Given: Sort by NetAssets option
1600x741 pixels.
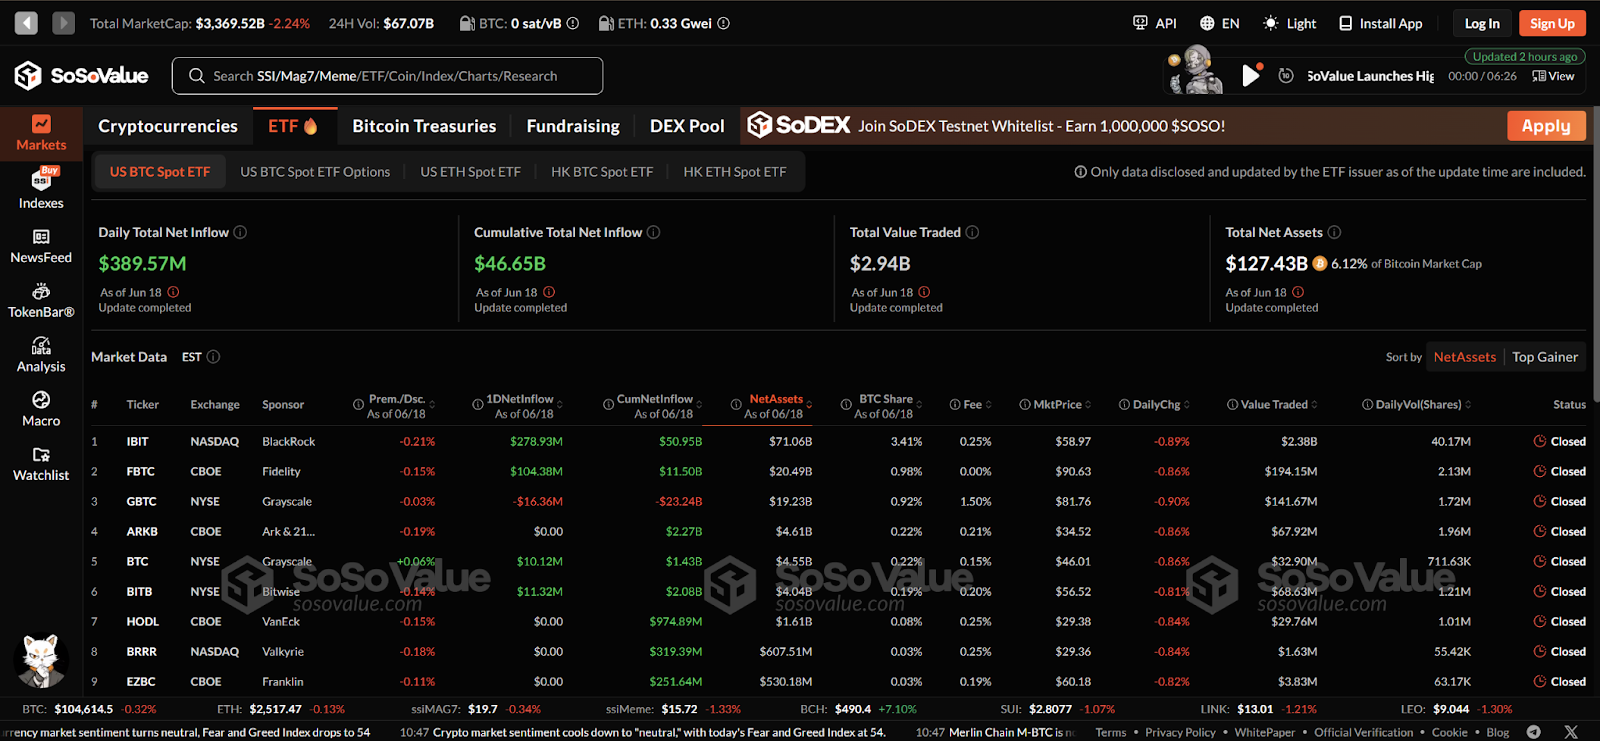Looking at the screenshot, I should click(1465, 357).
